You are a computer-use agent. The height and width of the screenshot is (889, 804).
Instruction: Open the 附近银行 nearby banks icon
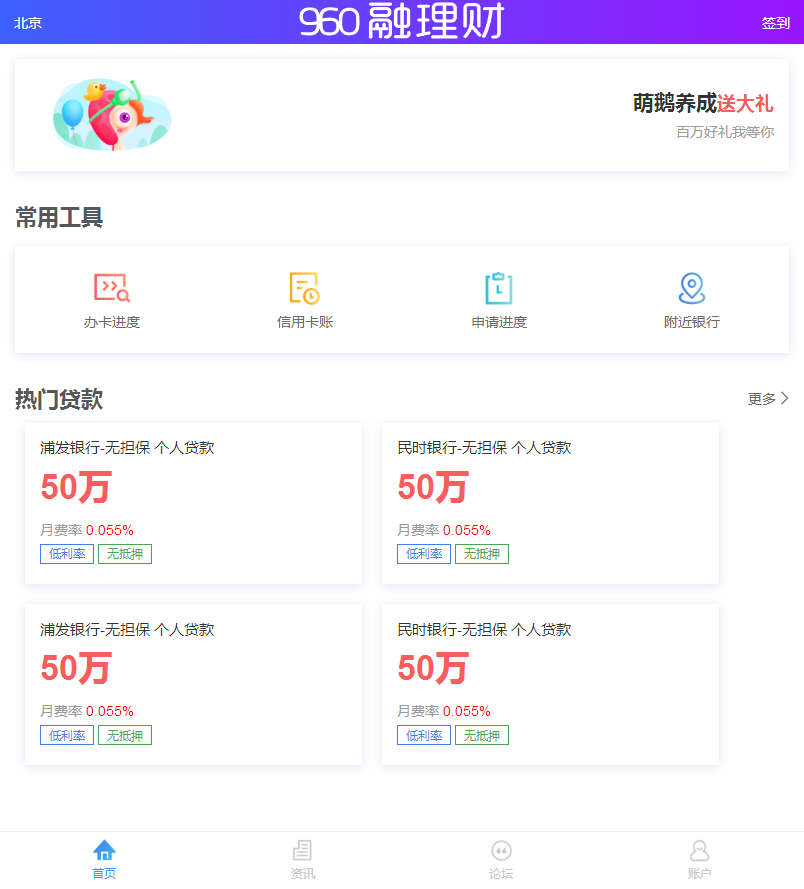tap(691, 289)
